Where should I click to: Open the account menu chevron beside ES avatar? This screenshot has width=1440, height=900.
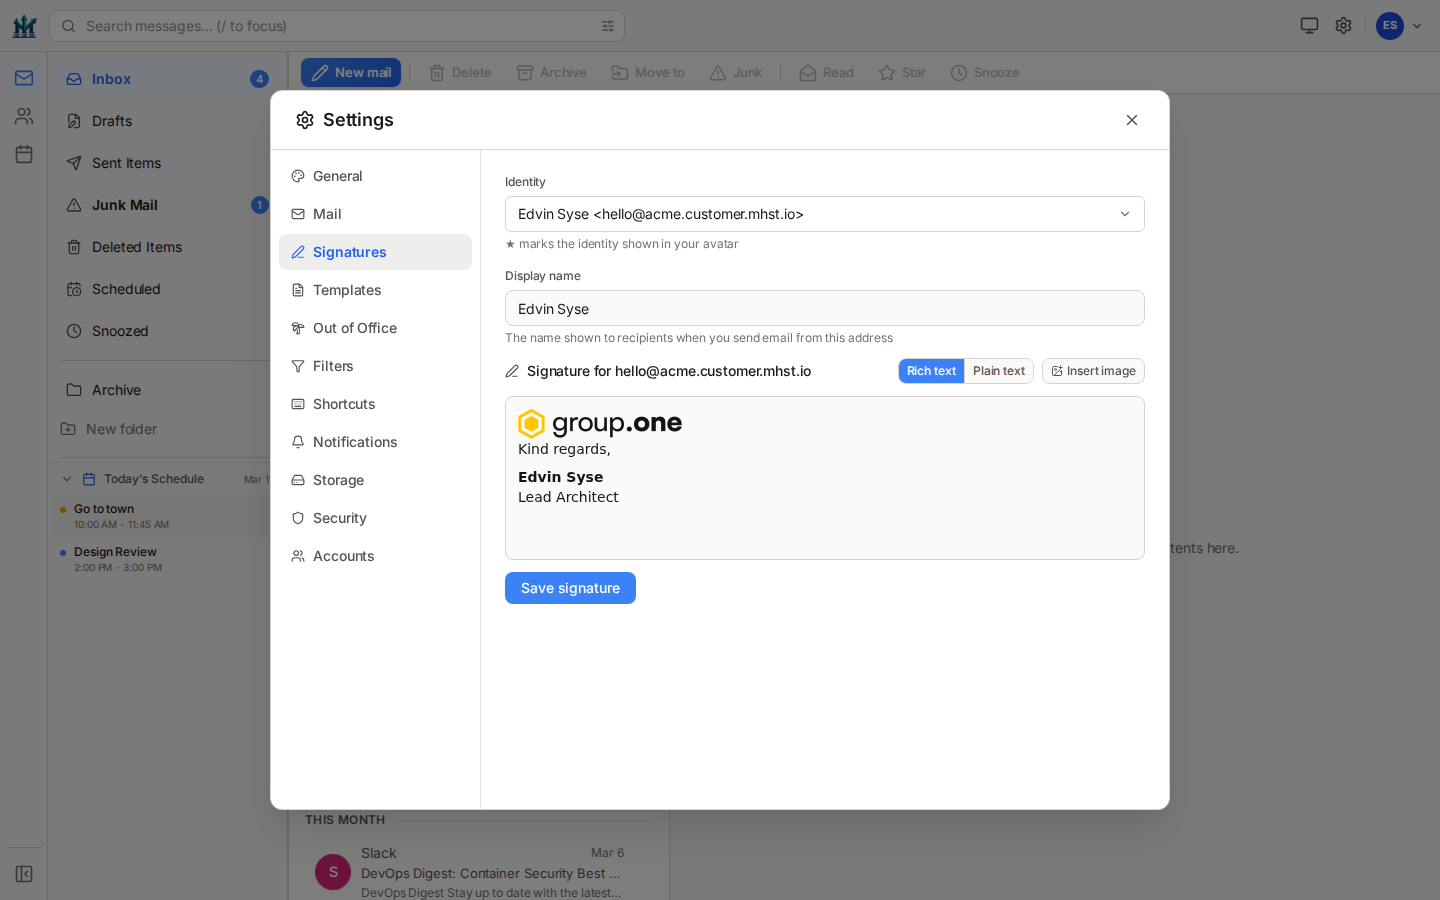1416,25
